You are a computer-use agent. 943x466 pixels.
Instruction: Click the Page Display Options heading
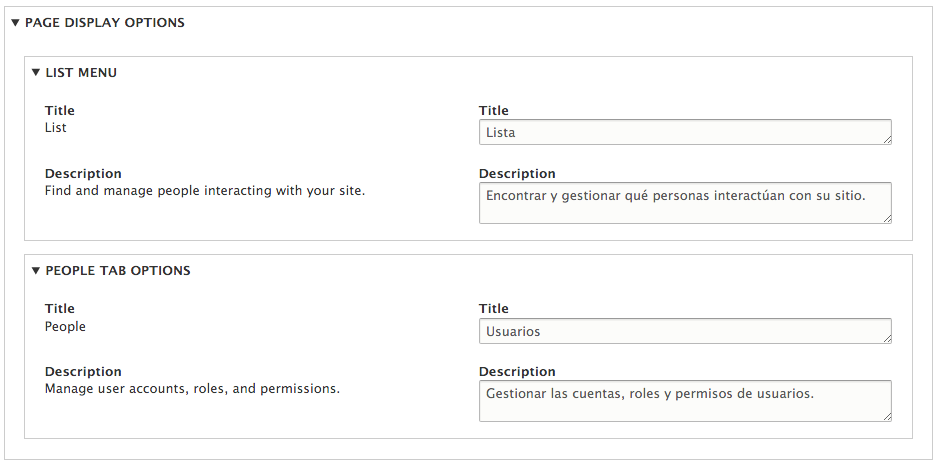(x=105, y=23)
